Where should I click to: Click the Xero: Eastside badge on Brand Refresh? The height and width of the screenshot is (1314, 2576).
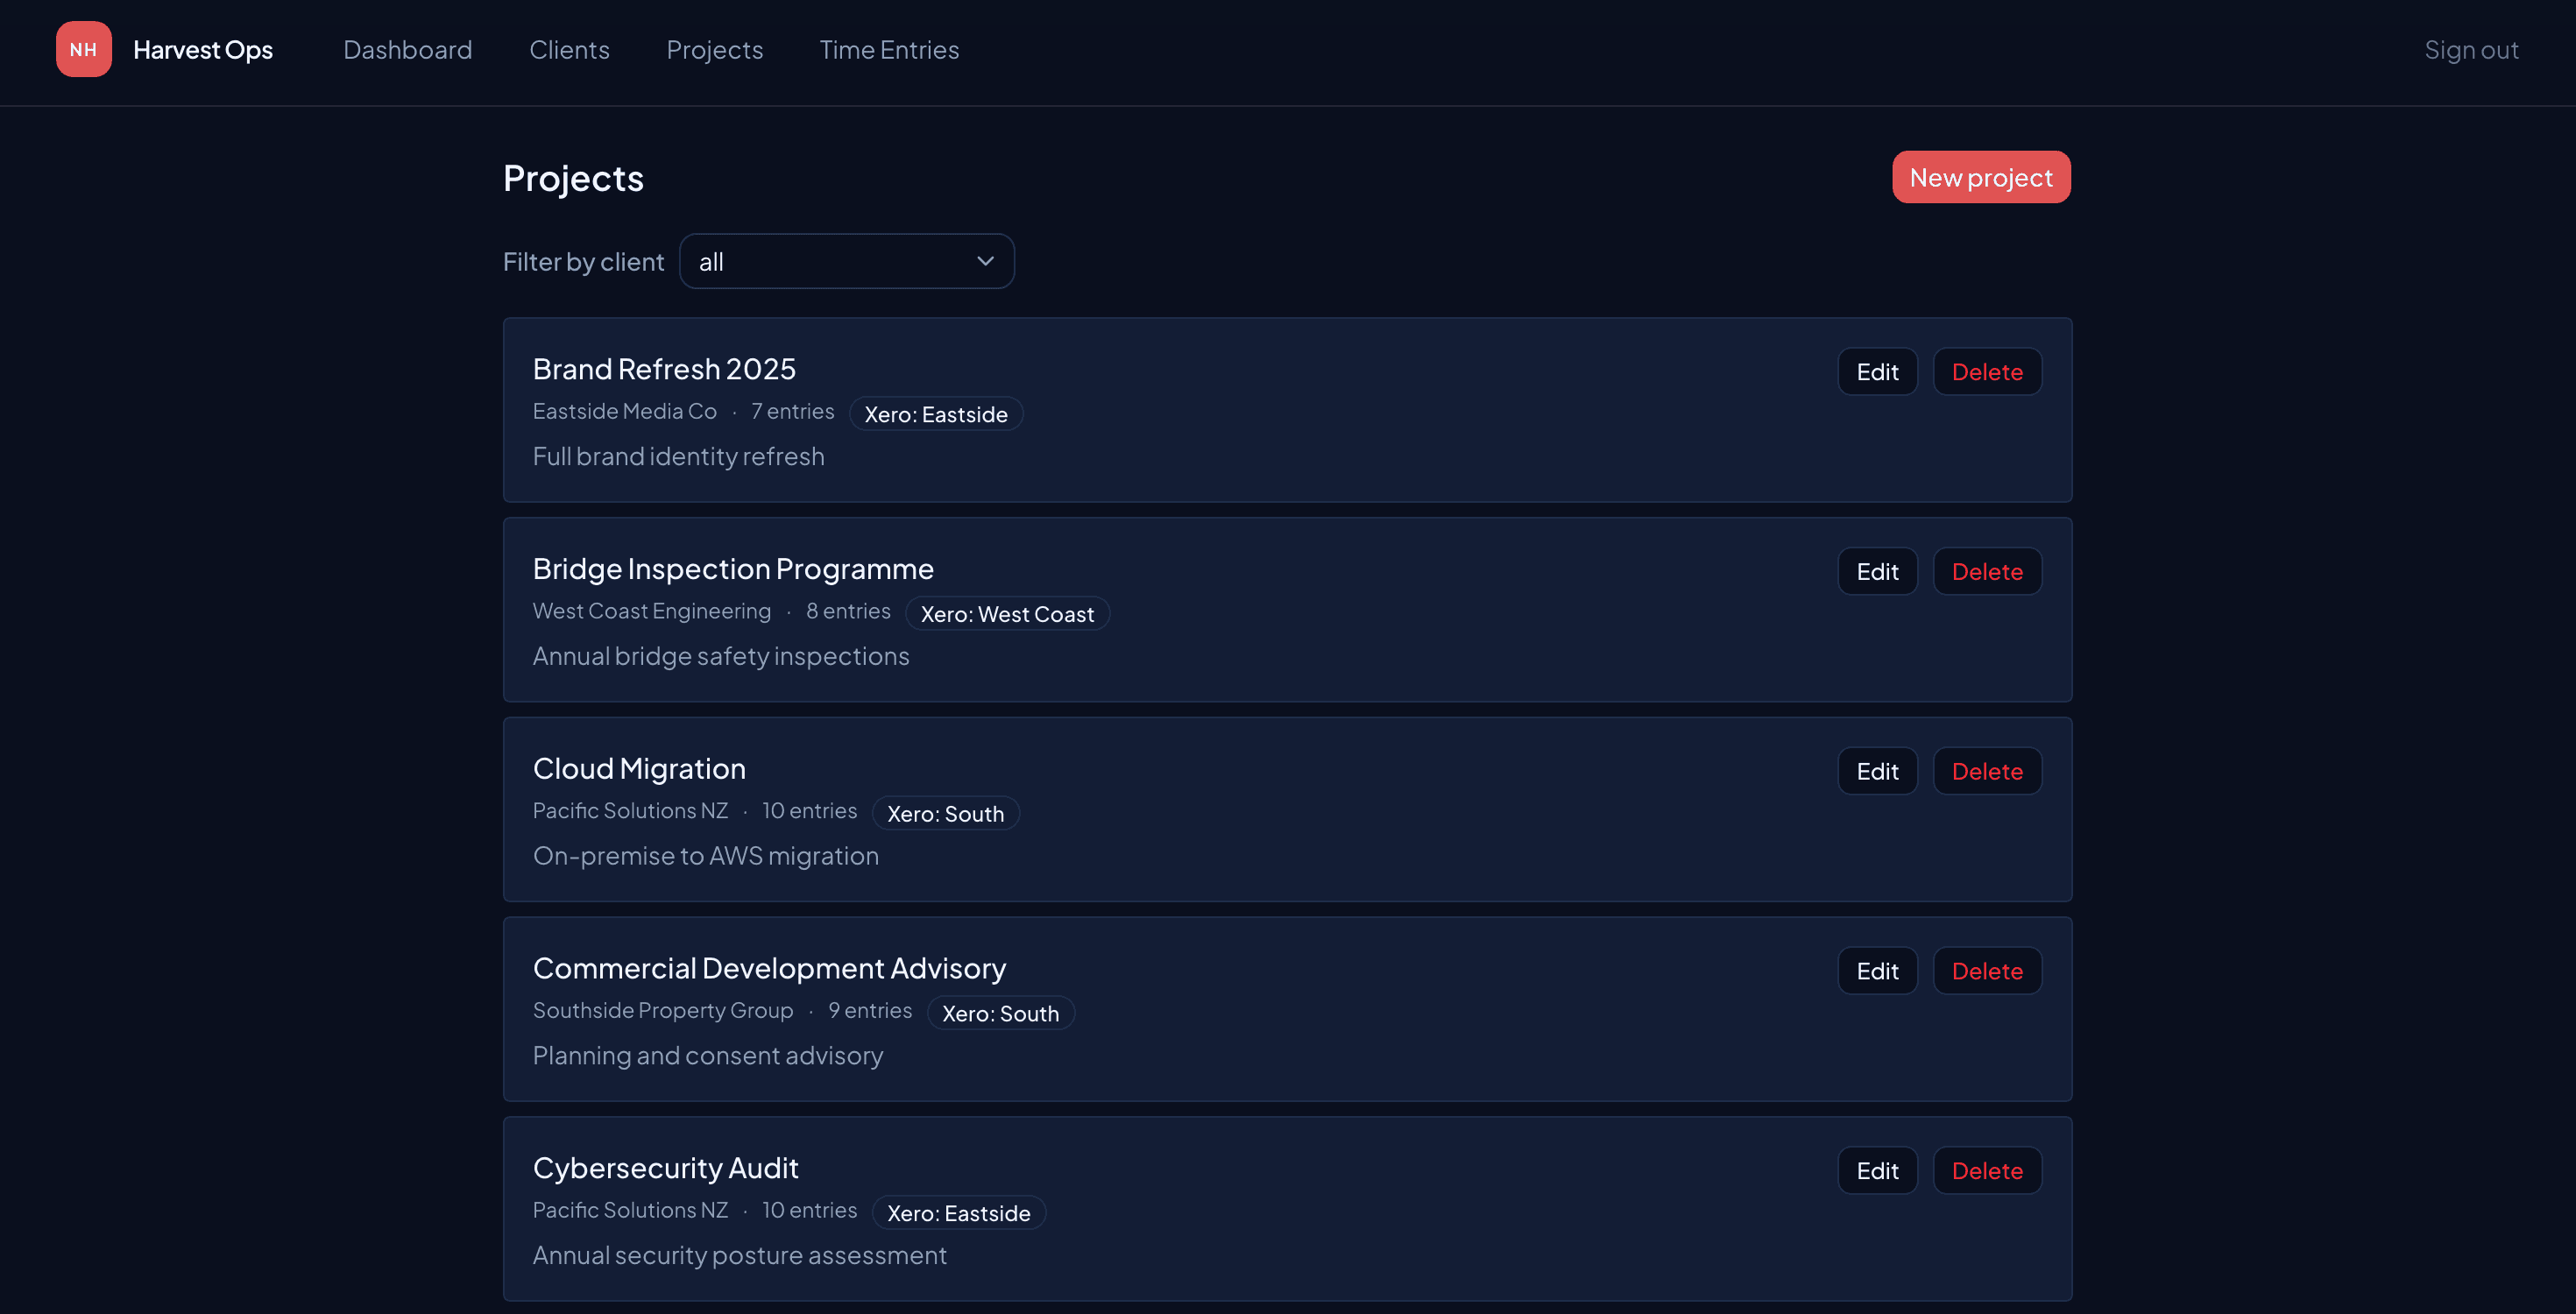[935, 414]
